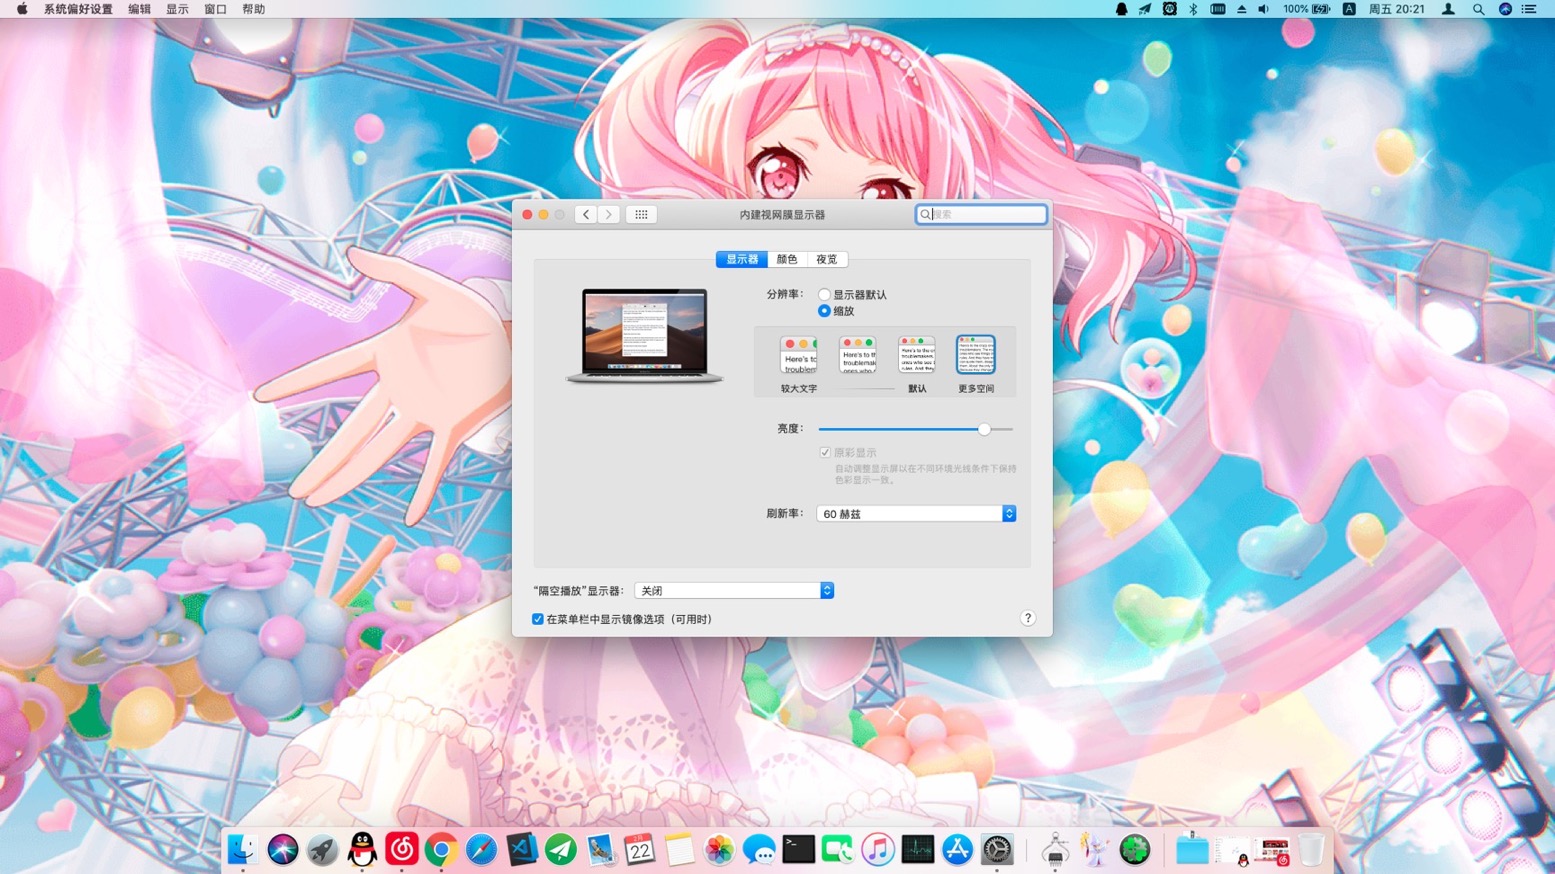Click Siri icon in the menu bar

coord(1505,9)
